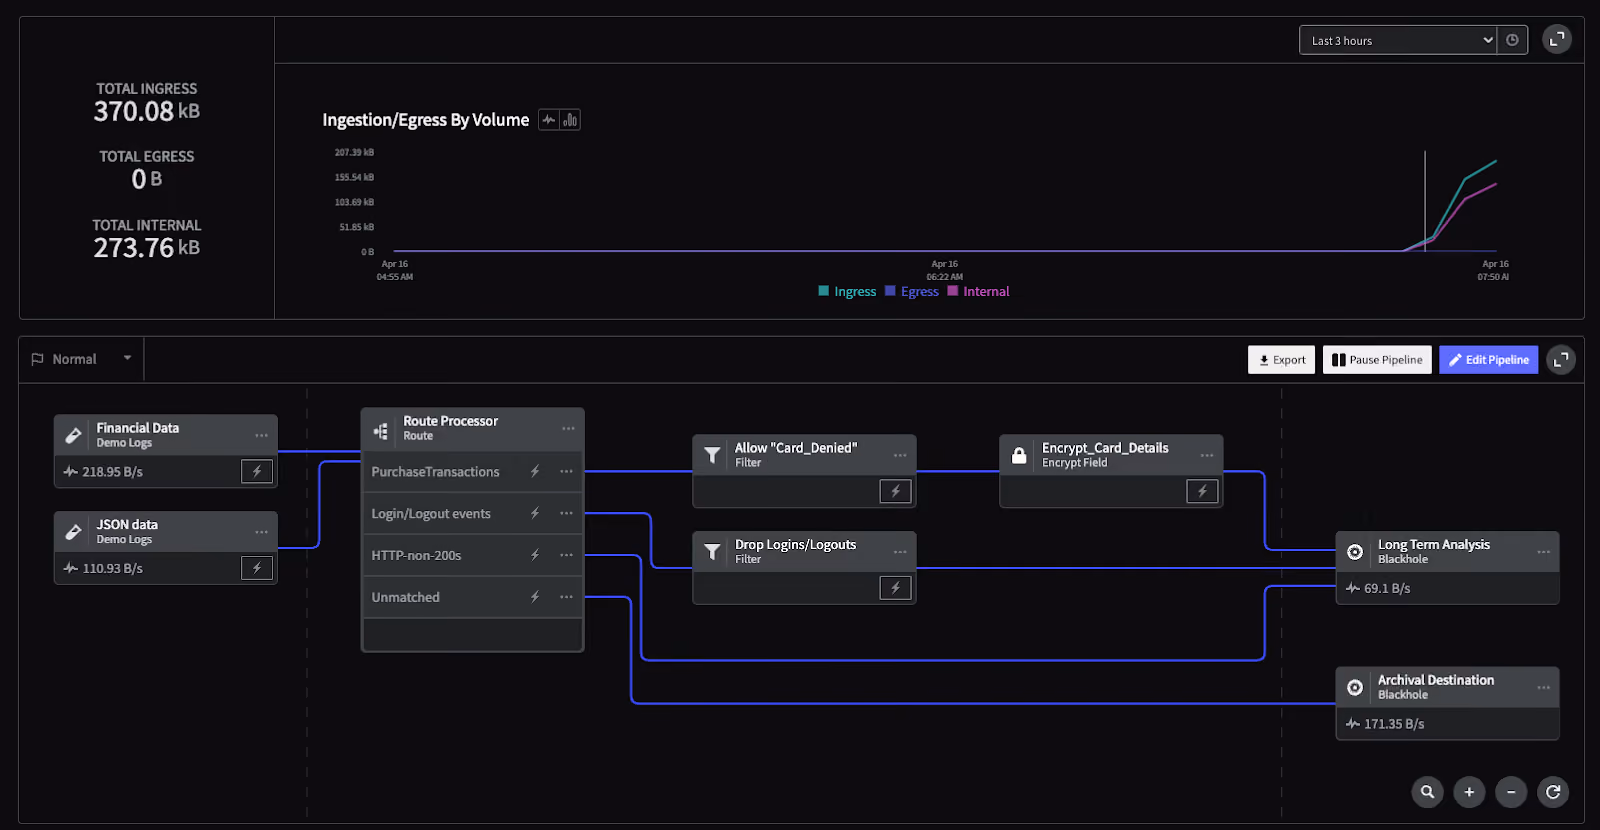Click the JSON data 110.93 B/s rate
Viewport: 1600px width, 830px height.
coord(112,568)
